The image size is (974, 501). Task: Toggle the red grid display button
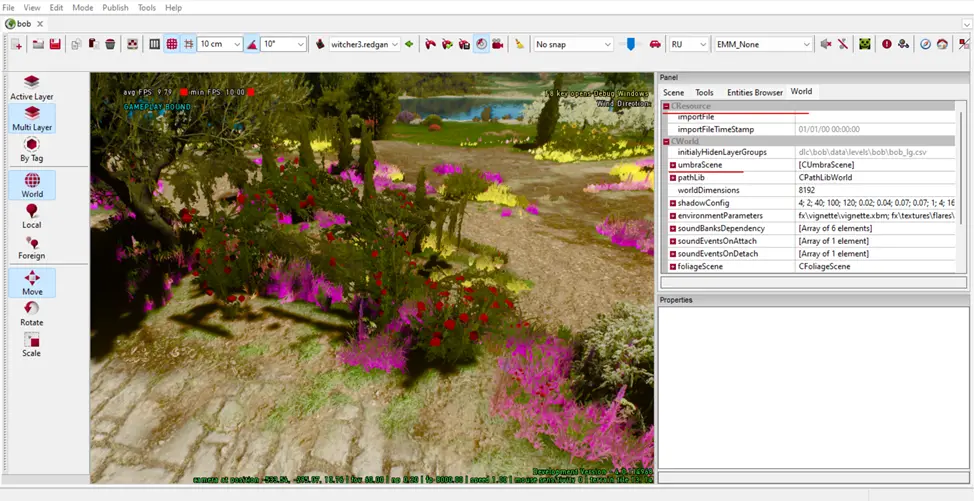[172, 44]
